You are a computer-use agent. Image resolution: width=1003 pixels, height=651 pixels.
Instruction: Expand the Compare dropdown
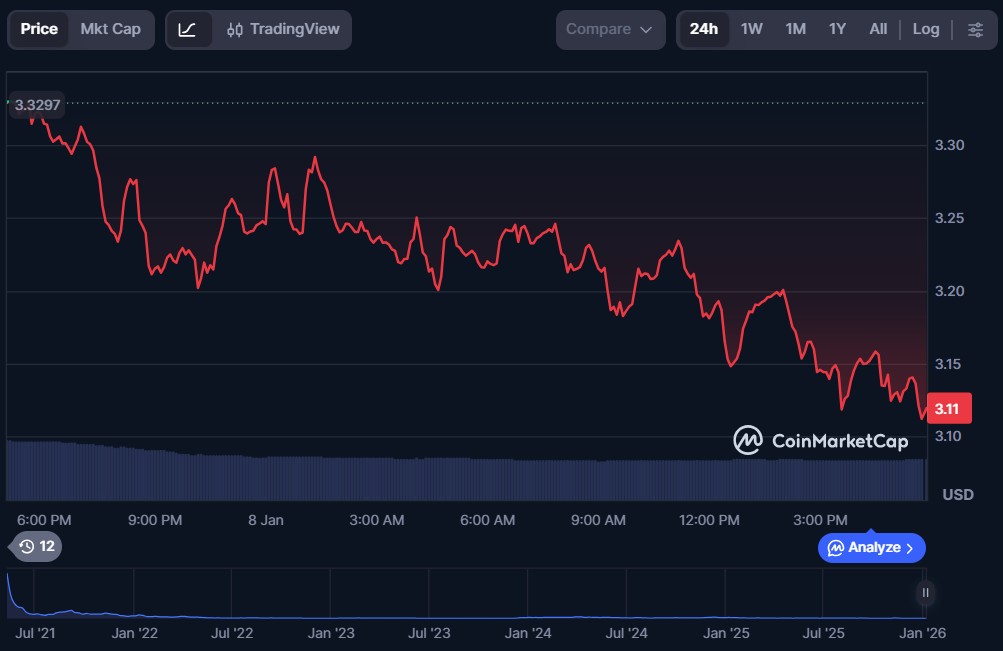[x=610, y=29]
